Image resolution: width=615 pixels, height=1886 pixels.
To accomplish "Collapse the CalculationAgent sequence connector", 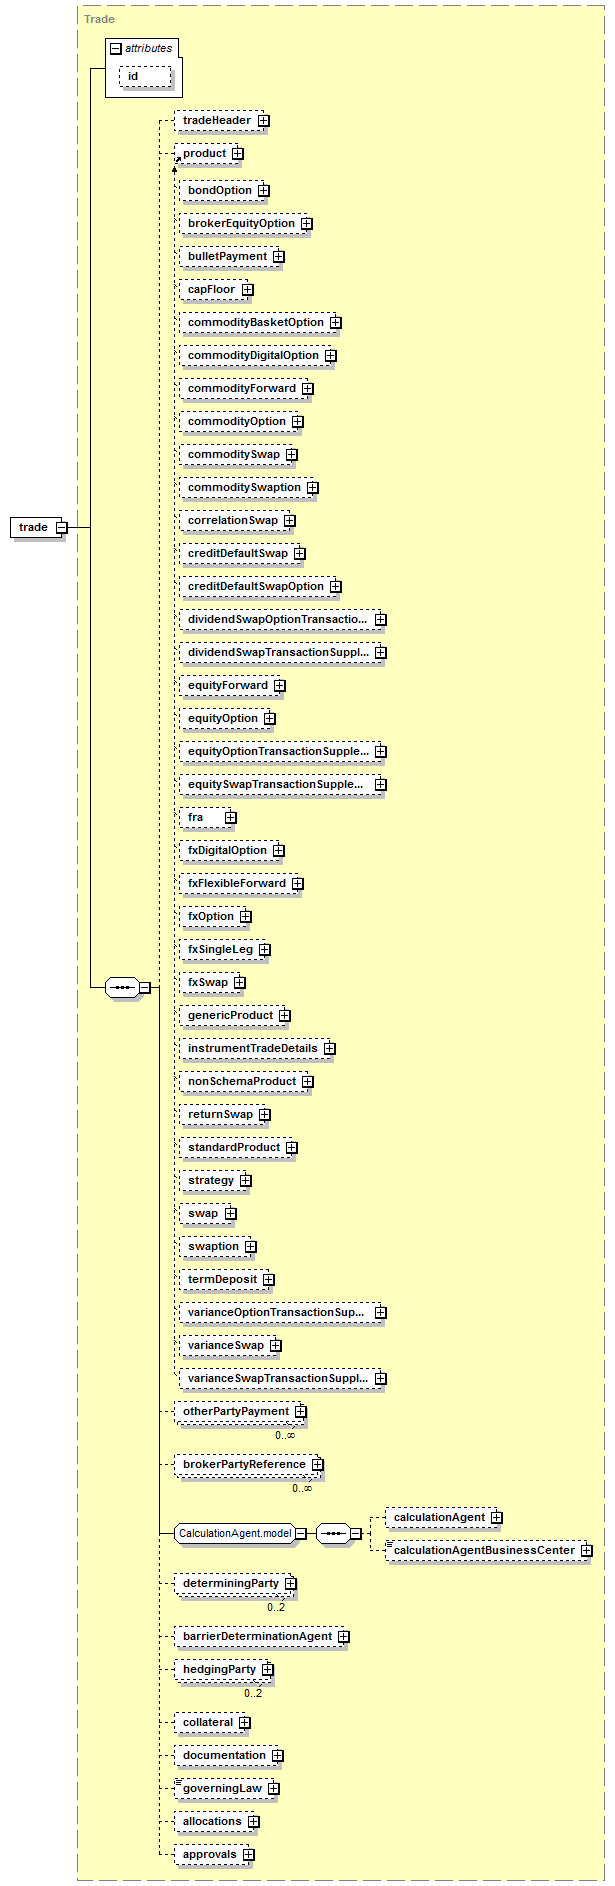I will tap(355, 1533).
